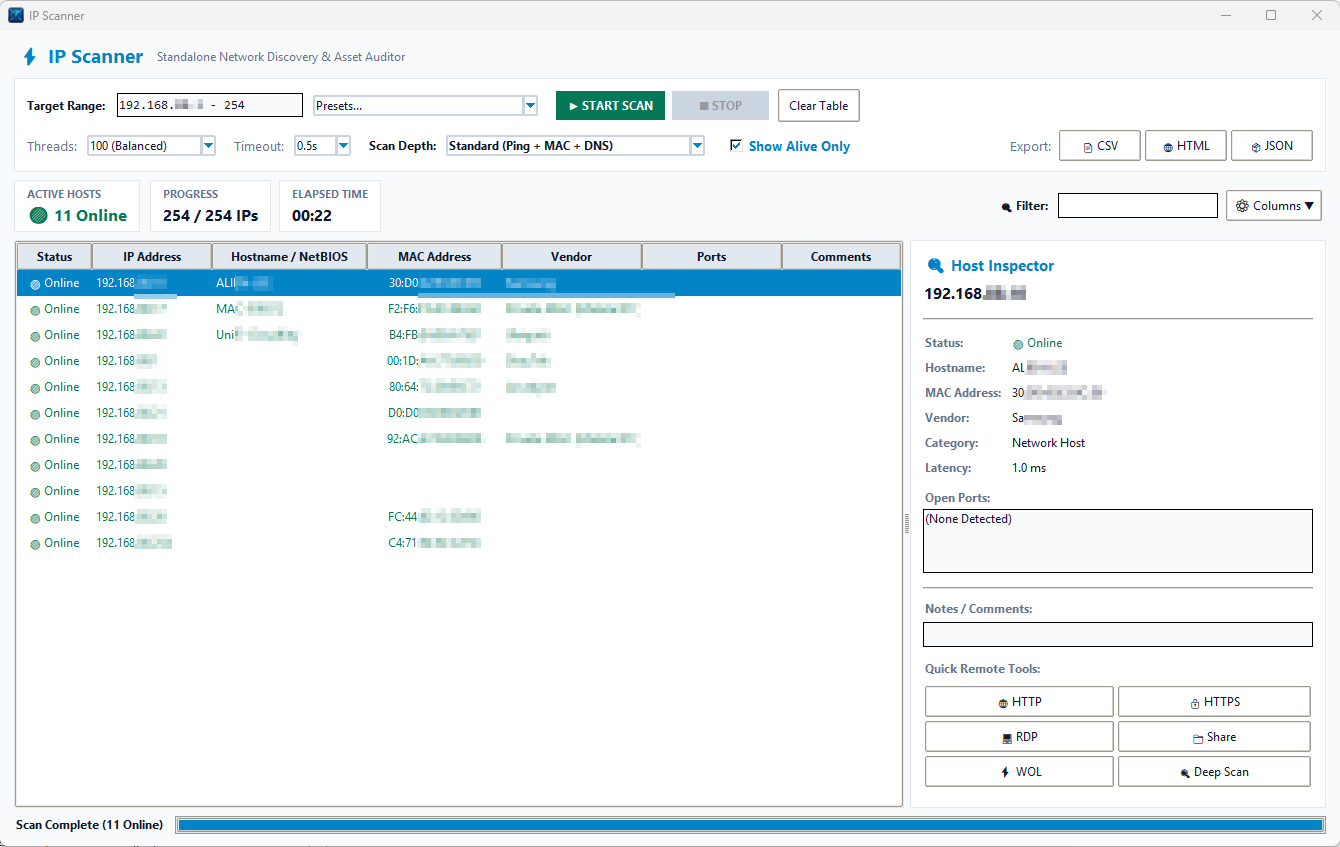1340x847 pixels.
Task: Click status icon of the 80:64 MAC row
Action: pyautogui.click(x=35, y=388)
